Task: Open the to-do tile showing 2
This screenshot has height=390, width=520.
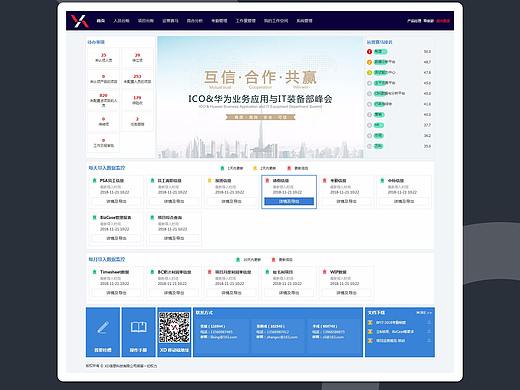Action: point(137,121)
